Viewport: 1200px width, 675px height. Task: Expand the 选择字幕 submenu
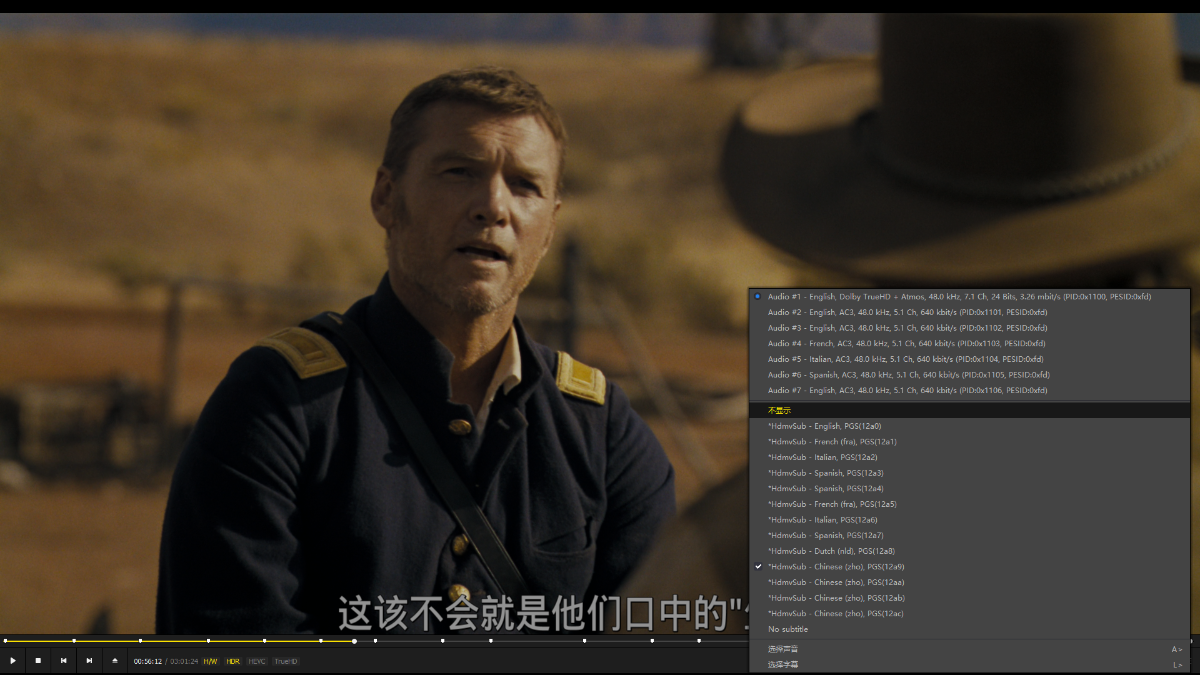[x=968, y=664]
